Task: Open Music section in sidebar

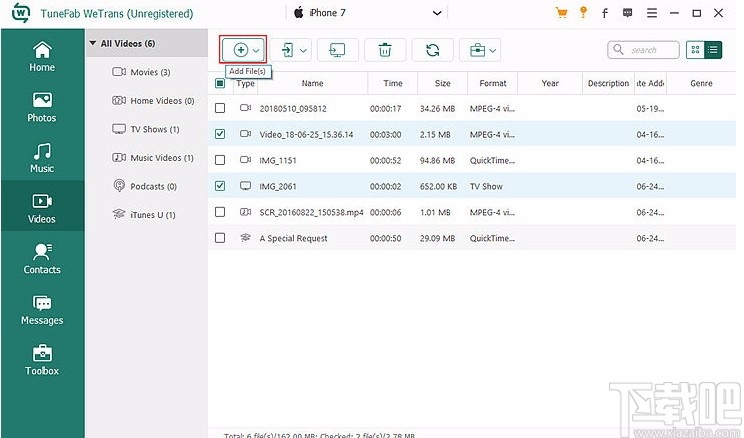Action: 42,158
